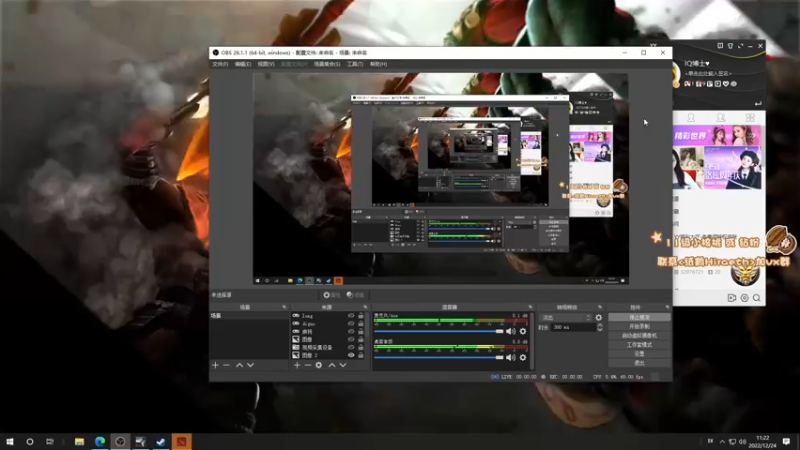Open source properties gear below sources list

[x=319, y=365]
